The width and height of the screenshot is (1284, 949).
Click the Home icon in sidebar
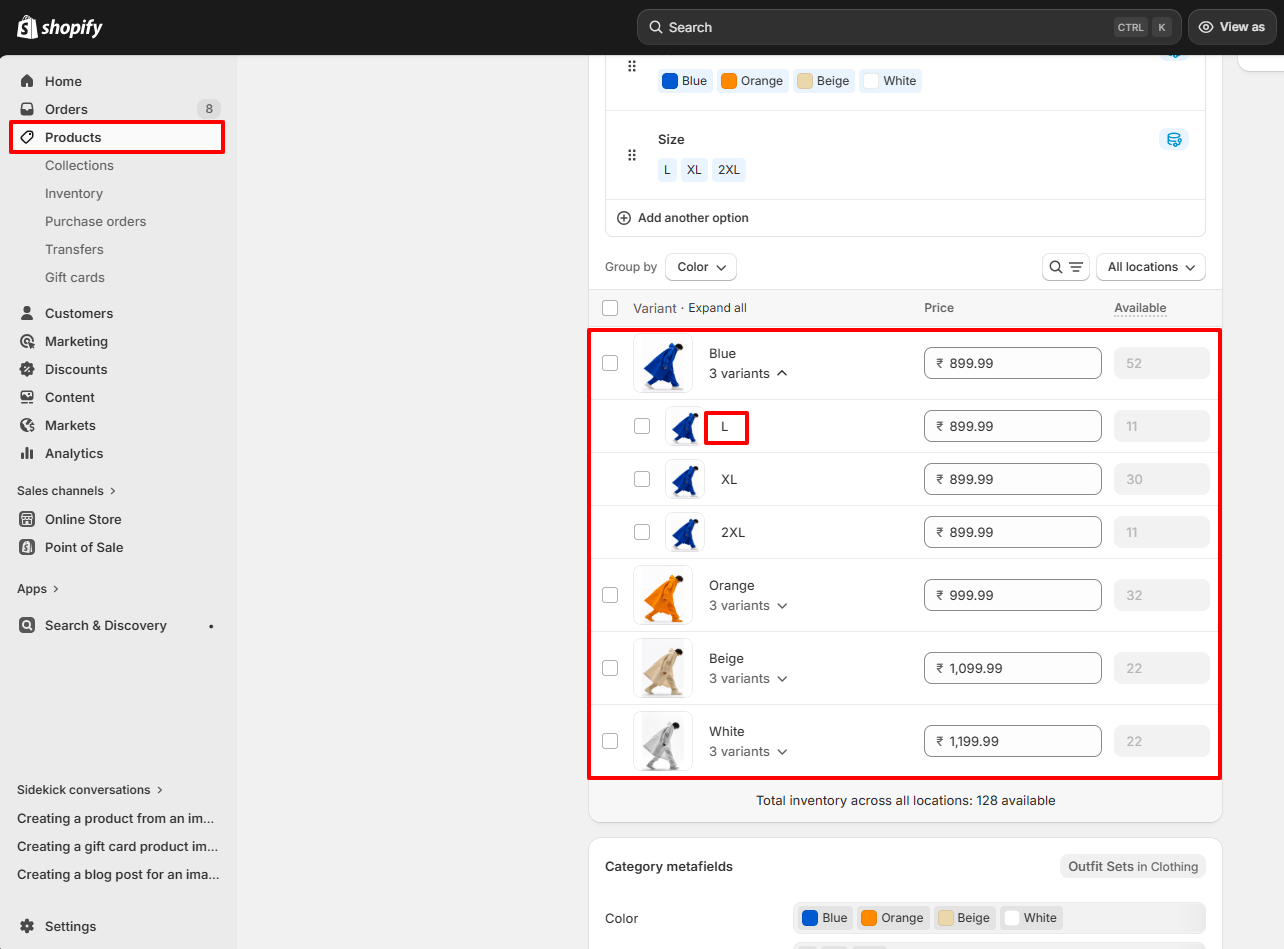(x=27, y=81)
